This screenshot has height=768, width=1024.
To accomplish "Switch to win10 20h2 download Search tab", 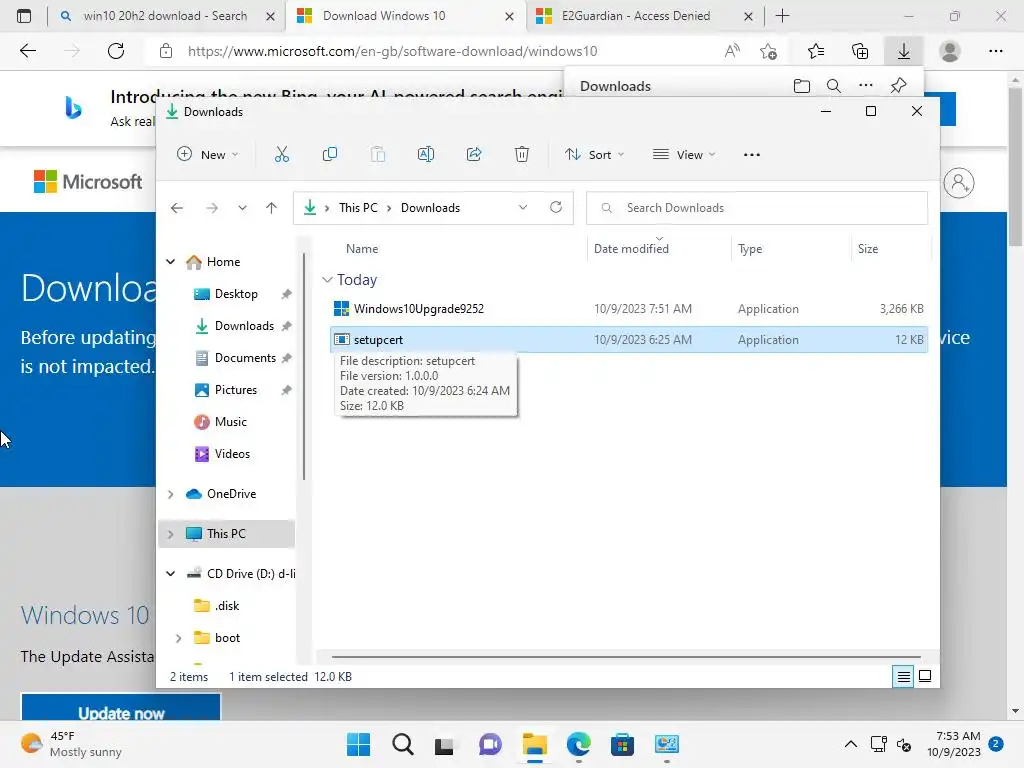I will point(166,16).
